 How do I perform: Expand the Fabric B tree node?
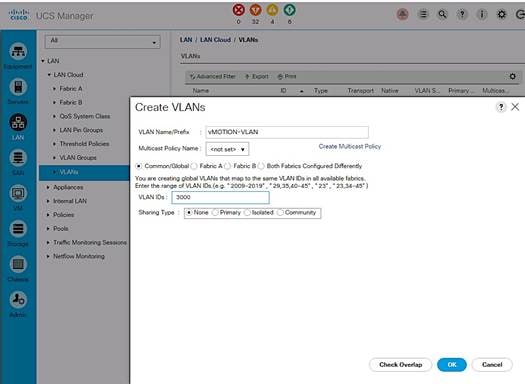point(55,102)
